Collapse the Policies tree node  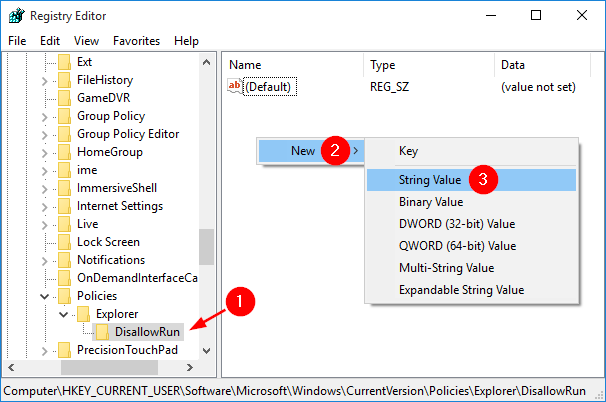click(x=45, y=296)
